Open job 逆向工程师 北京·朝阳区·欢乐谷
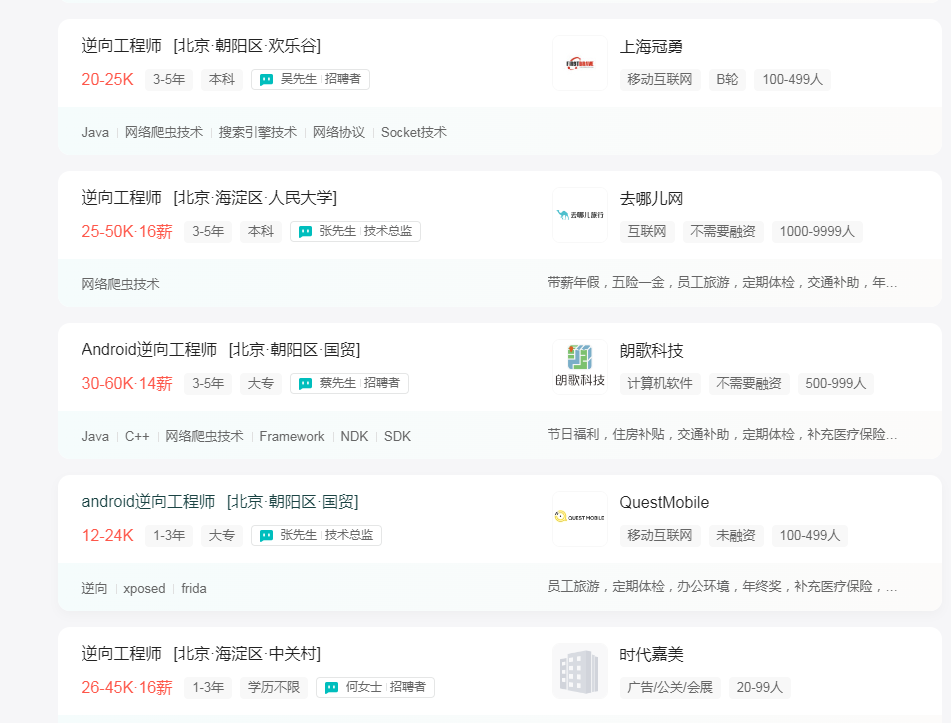Viewport: 951px width, 723px height. 201,45
